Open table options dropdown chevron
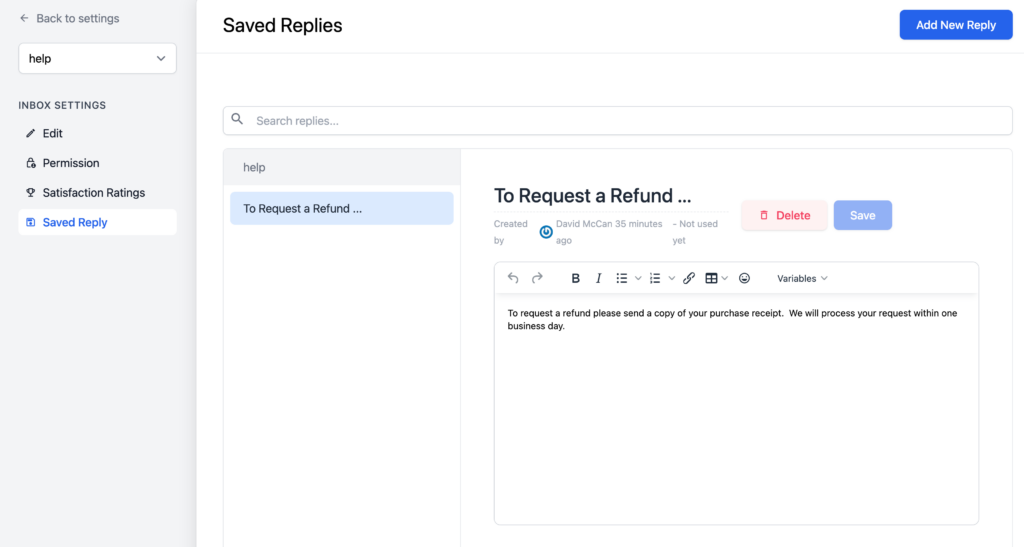 pyautogui.click(x=725, y=279)
